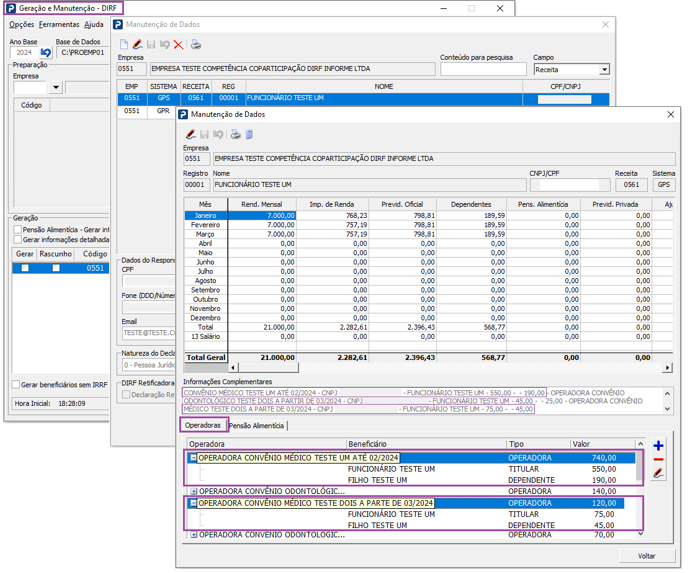The width and height of the screenshot is (691, 573).
Task: Click right arrow of table horizontal scrollbar
Action: pos(668,368)
